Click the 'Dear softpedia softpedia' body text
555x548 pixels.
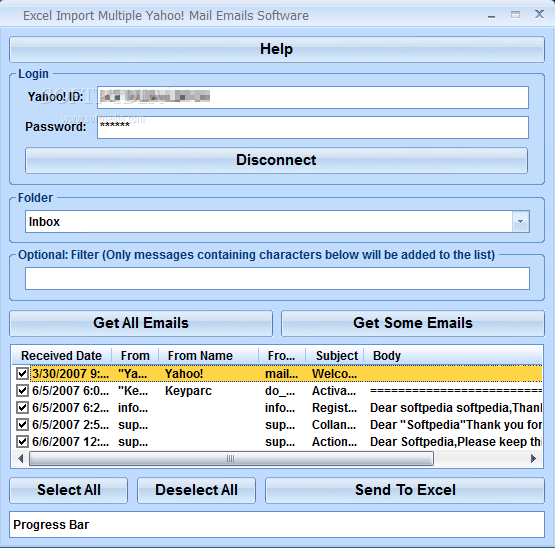tap(456, 408)
